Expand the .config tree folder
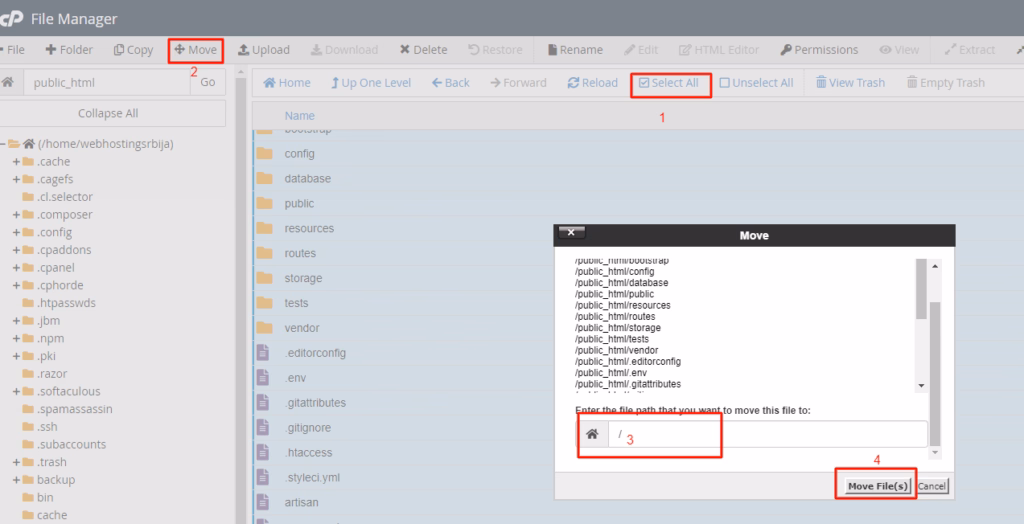This screenshot has width=1024, height=524. tap(16, 232)
